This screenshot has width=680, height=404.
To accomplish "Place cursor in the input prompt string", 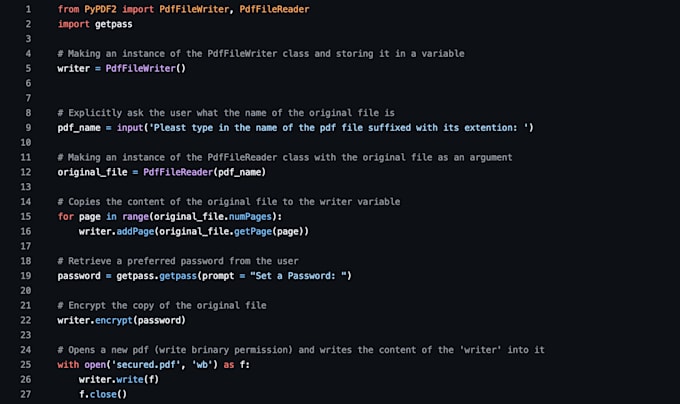I will point(339,127).
